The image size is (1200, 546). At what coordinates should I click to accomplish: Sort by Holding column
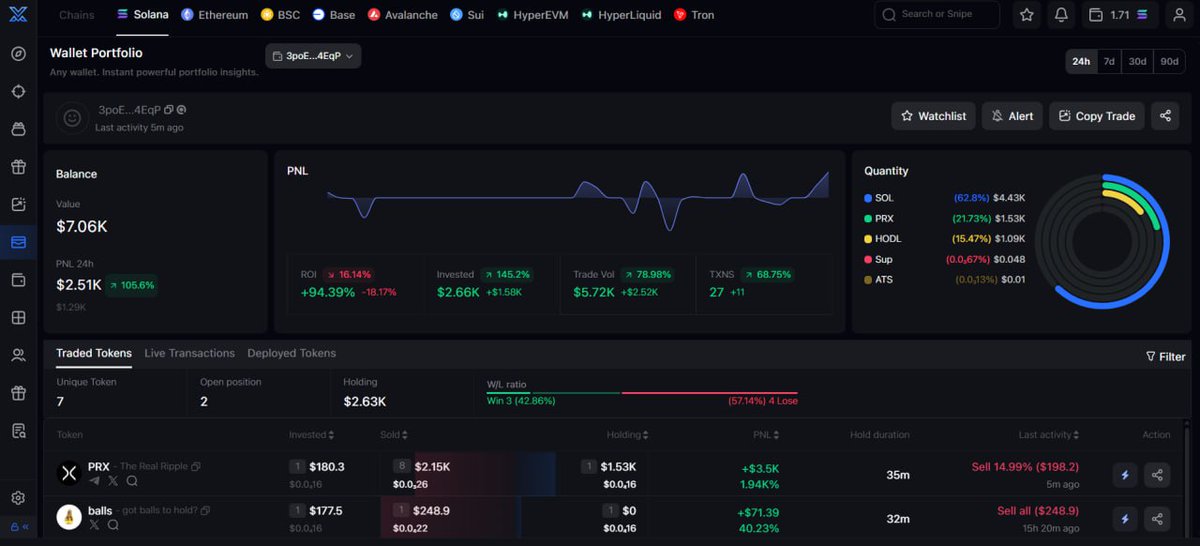[x=627, y=435]
